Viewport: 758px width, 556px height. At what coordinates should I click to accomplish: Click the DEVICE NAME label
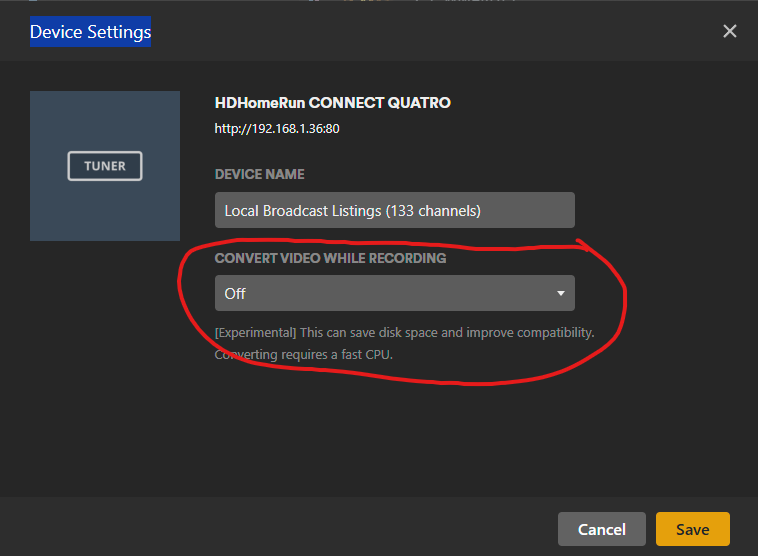[260, 174]
